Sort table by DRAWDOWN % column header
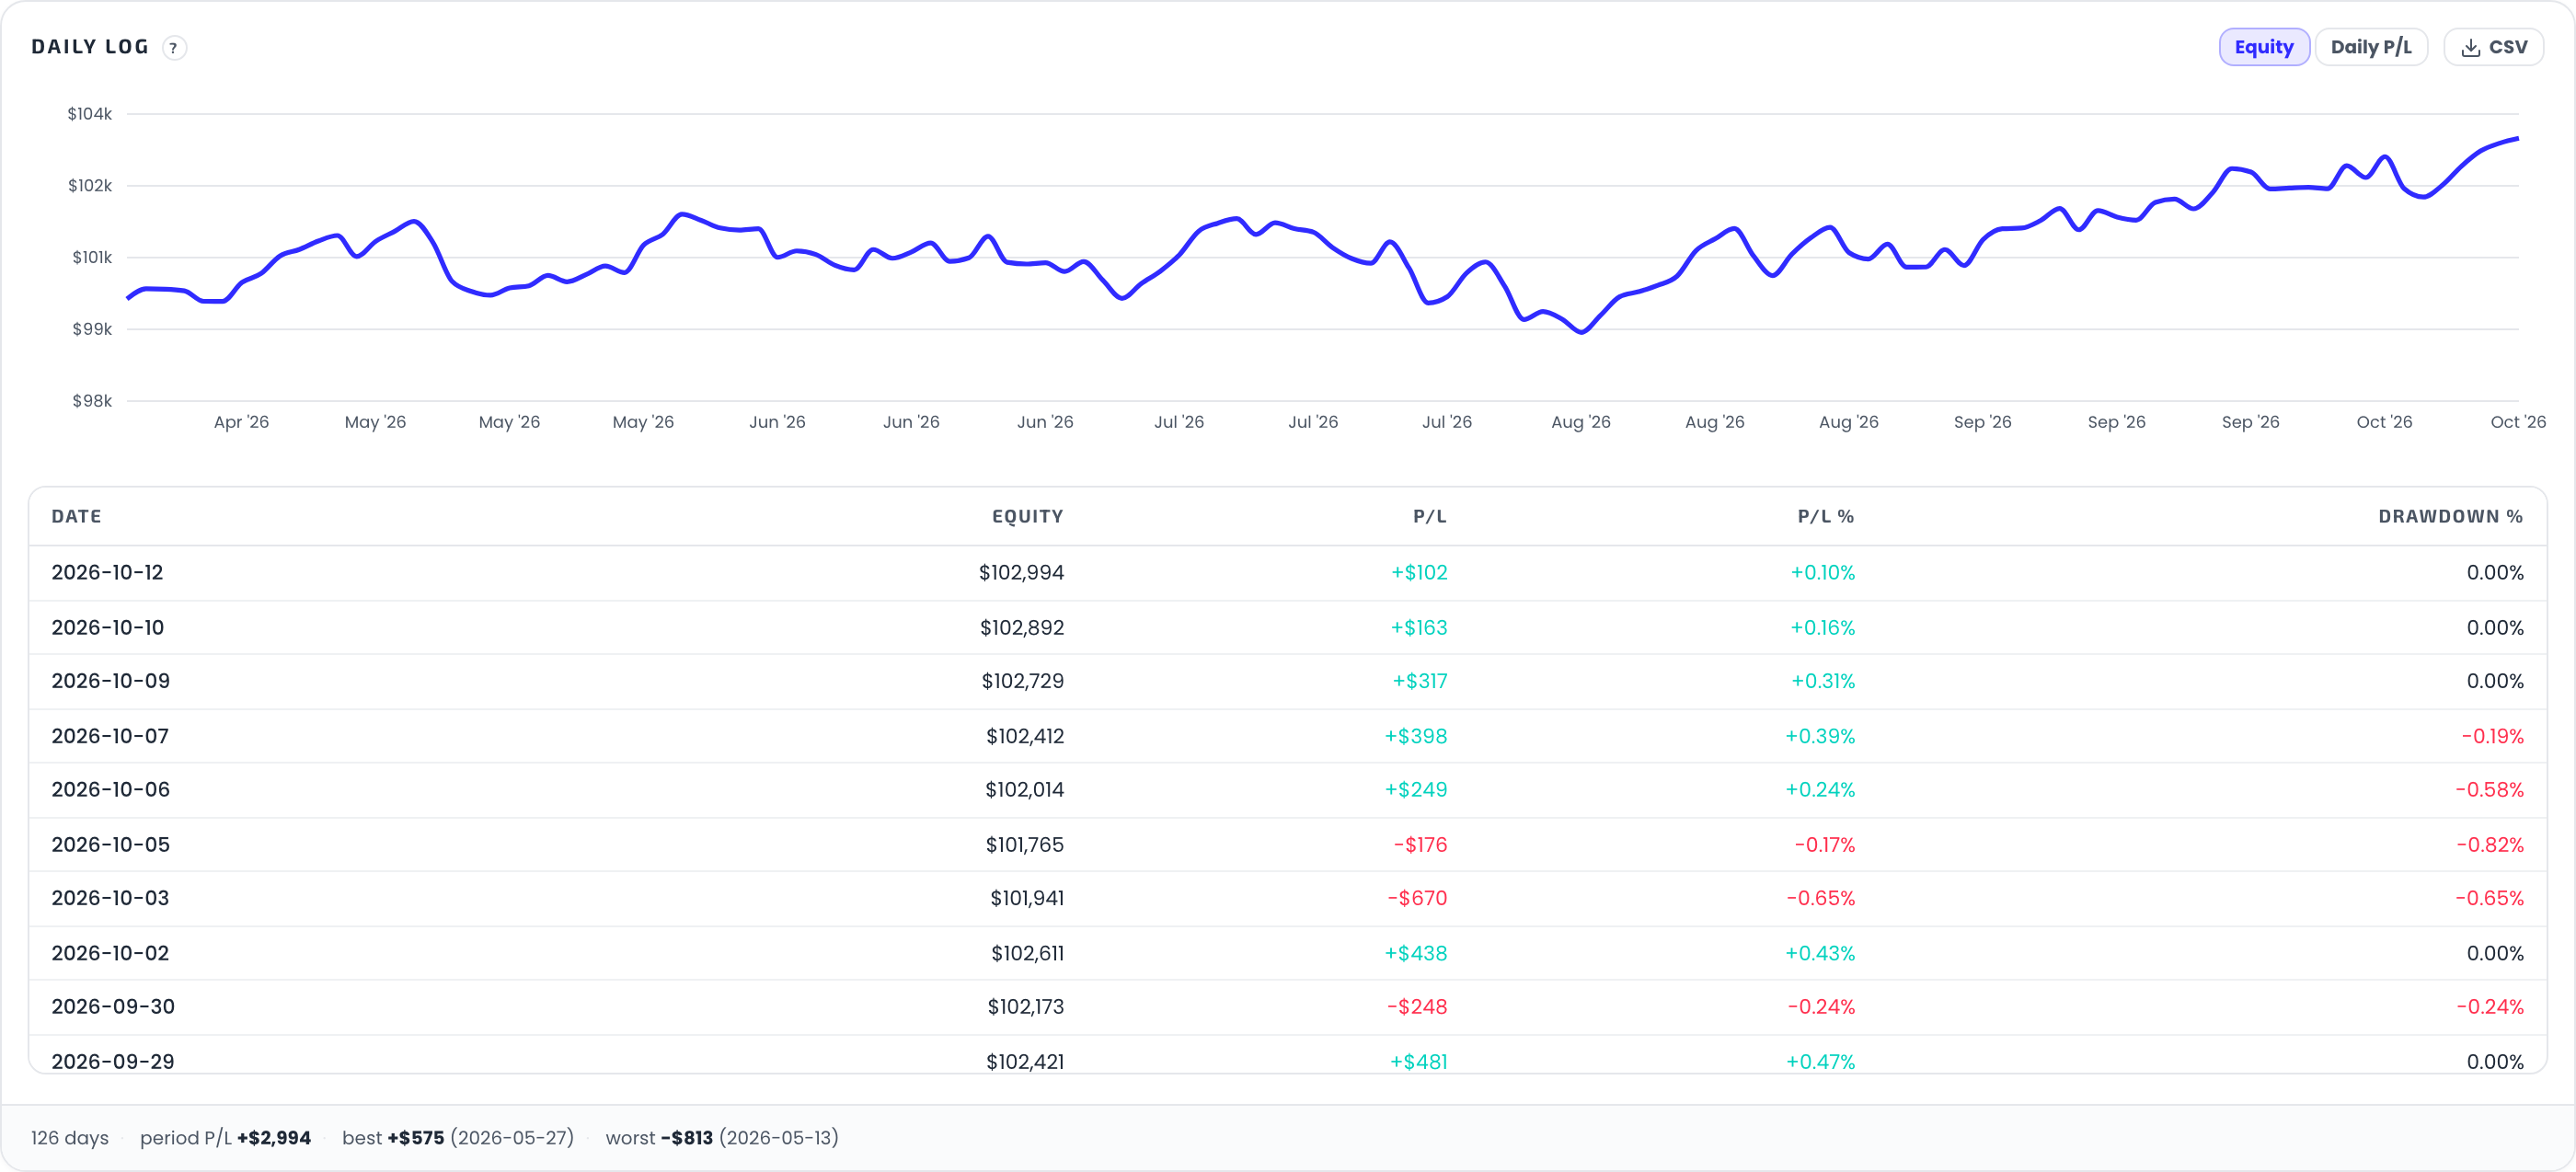 pos(2451,516)
